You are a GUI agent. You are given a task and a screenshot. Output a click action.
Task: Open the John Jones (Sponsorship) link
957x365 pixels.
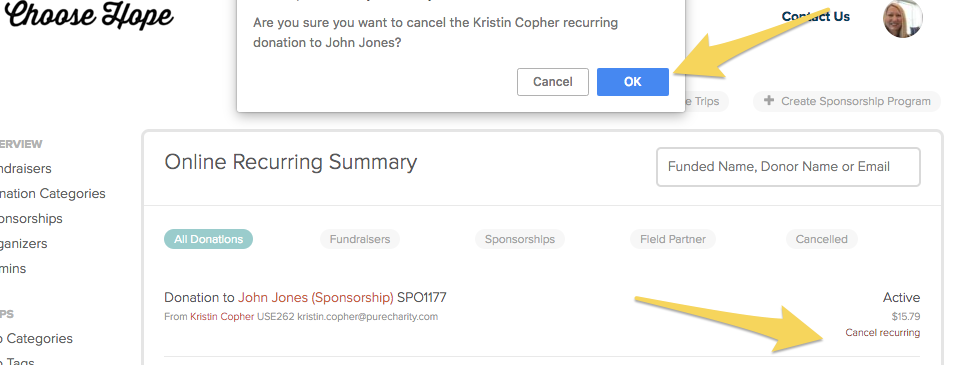point(316,298)
